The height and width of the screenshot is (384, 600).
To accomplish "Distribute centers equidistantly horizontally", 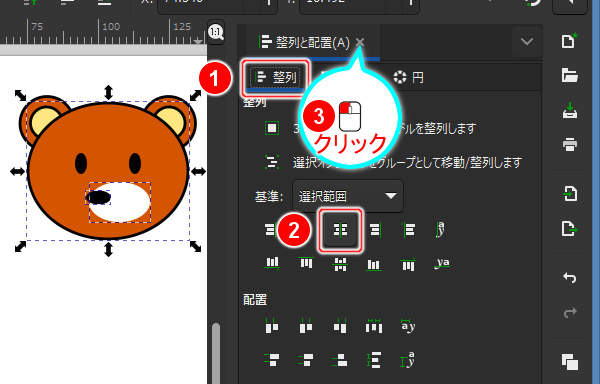I will pos(306,326).
